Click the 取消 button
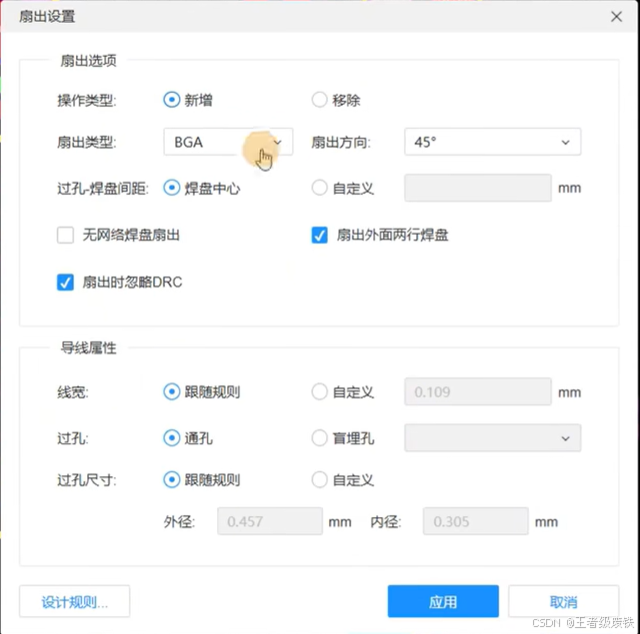This screenshot has height=634, width=640. (564, 601)
